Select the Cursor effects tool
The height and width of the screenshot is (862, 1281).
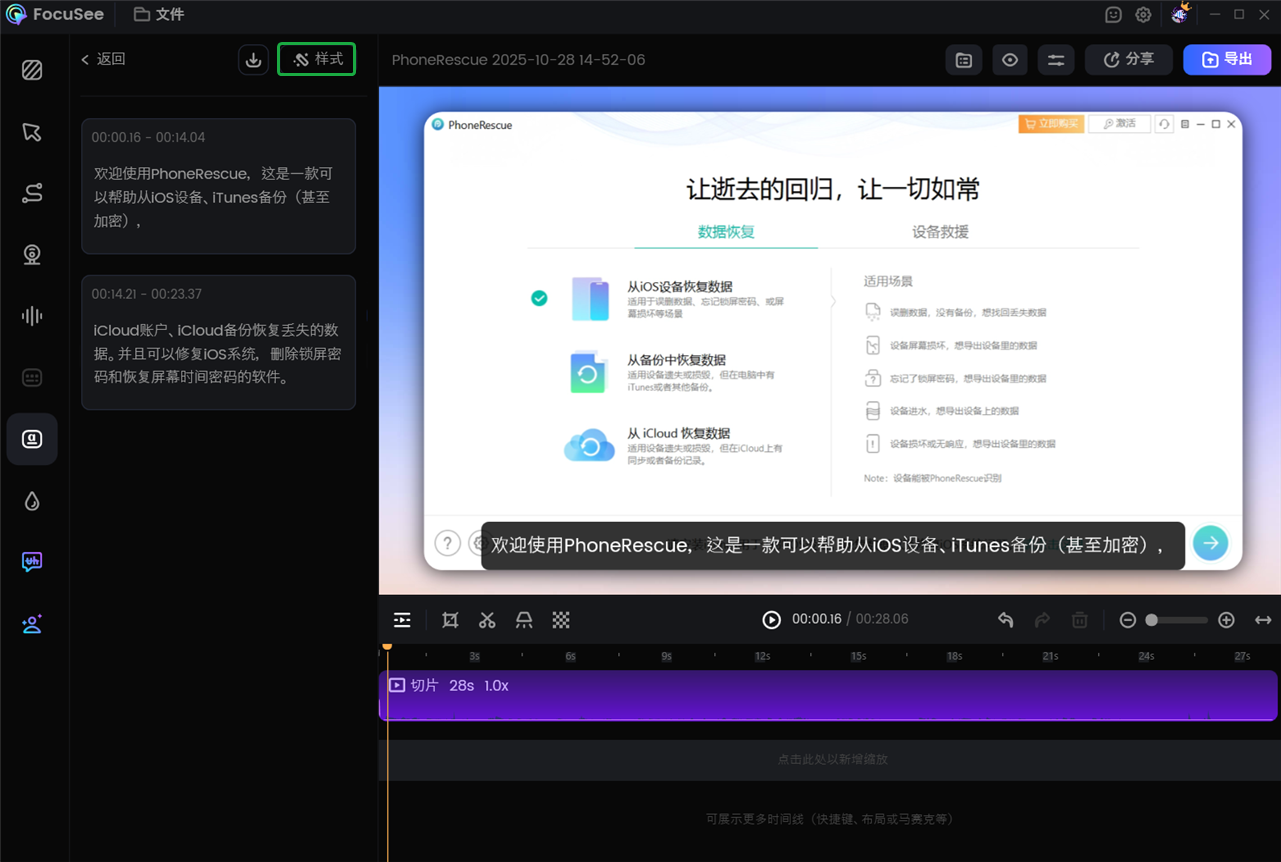[x=32, y=131]
